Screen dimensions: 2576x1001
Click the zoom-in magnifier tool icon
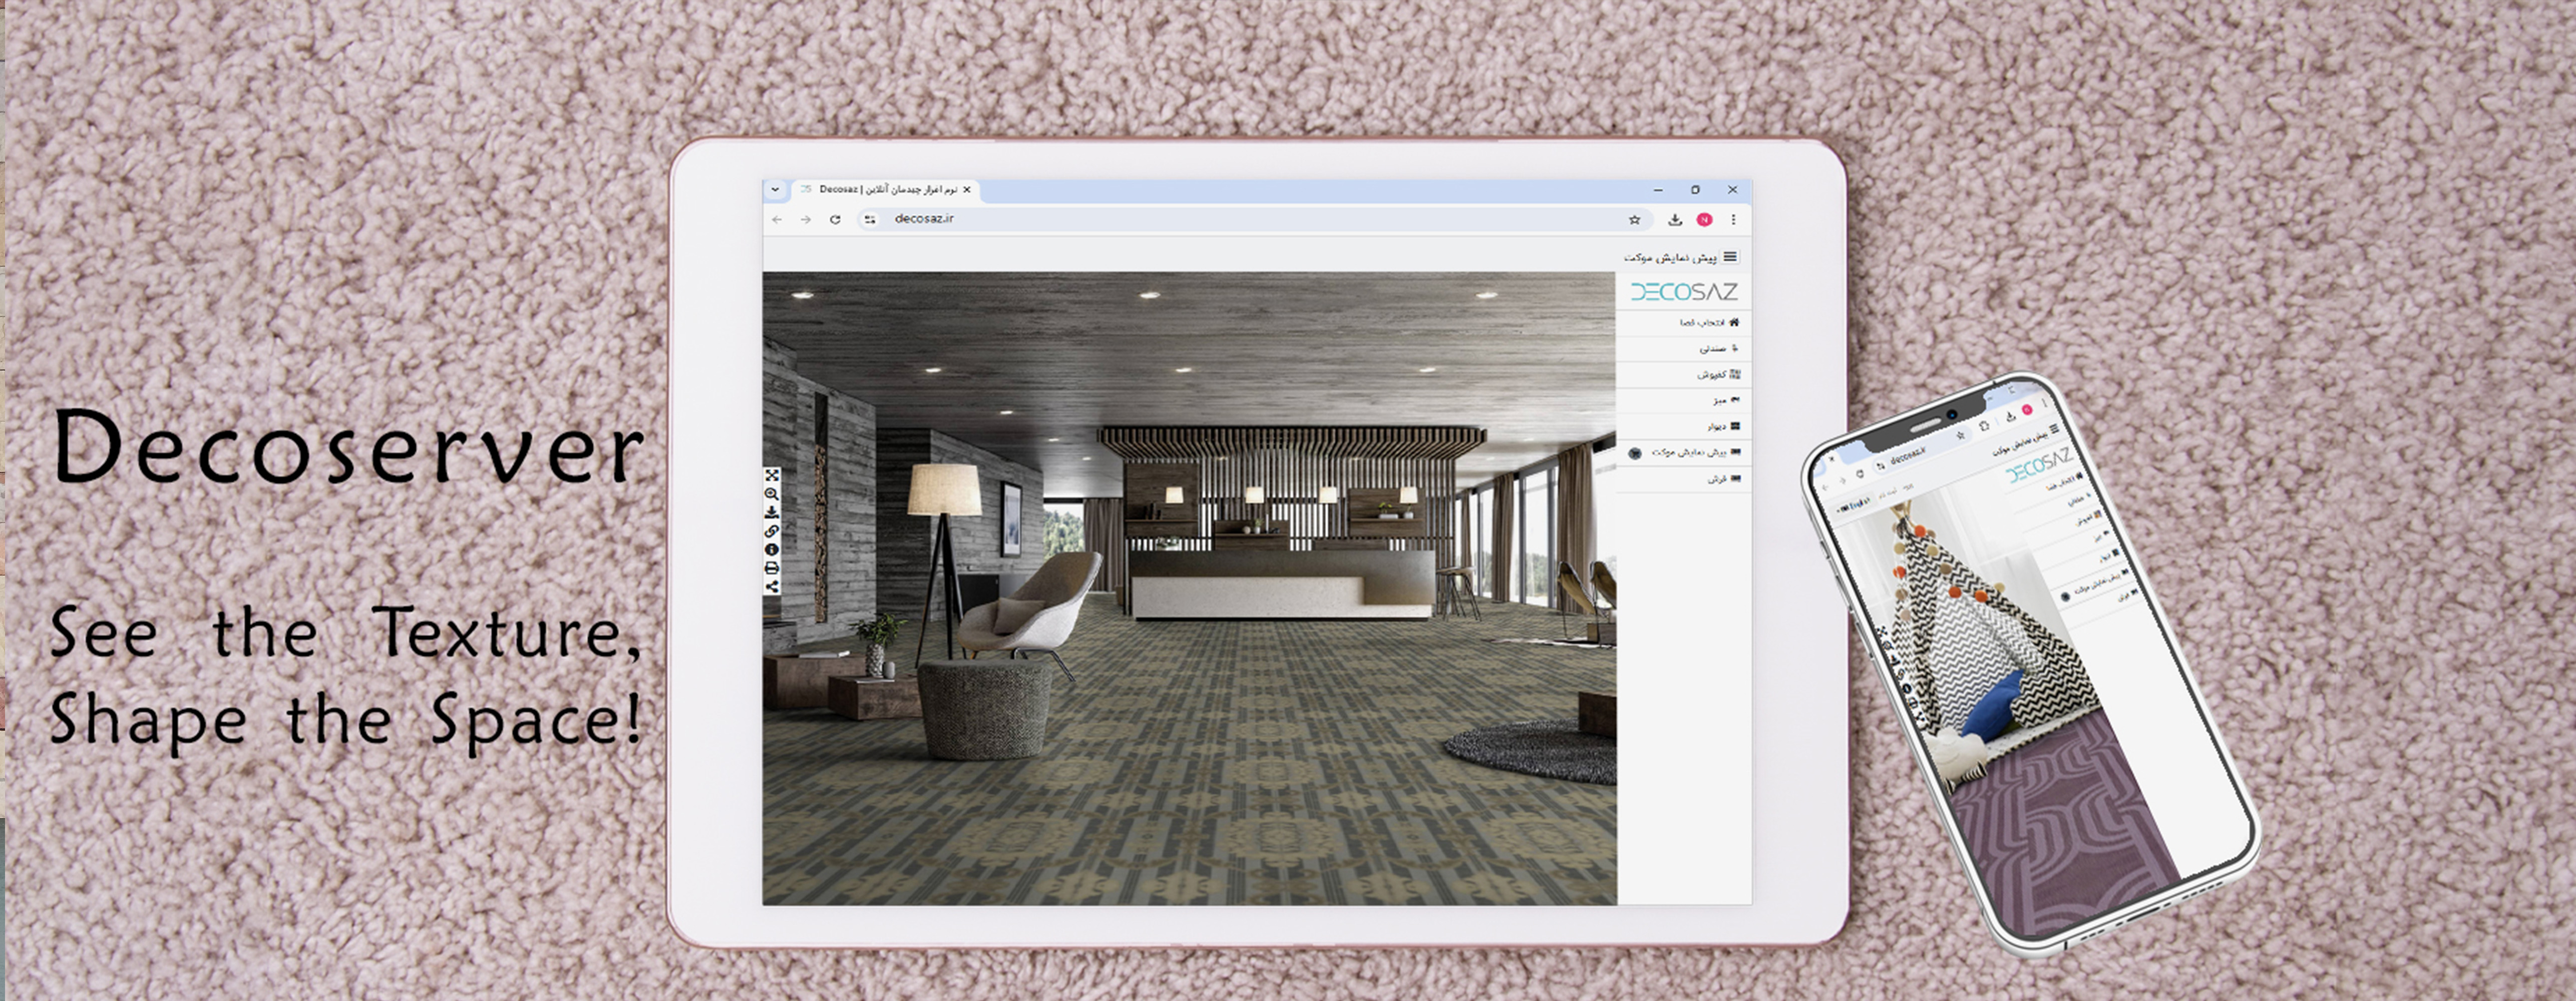point(772,494)
